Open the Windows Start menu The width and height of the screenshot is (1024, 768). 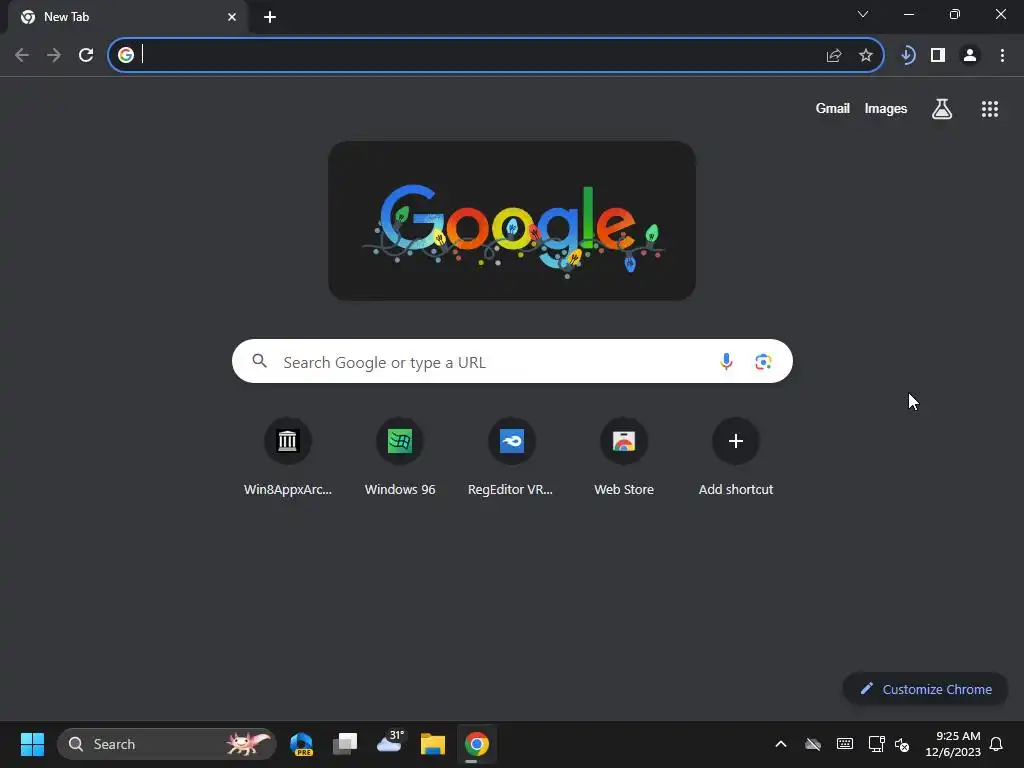(x=32, y=744)
